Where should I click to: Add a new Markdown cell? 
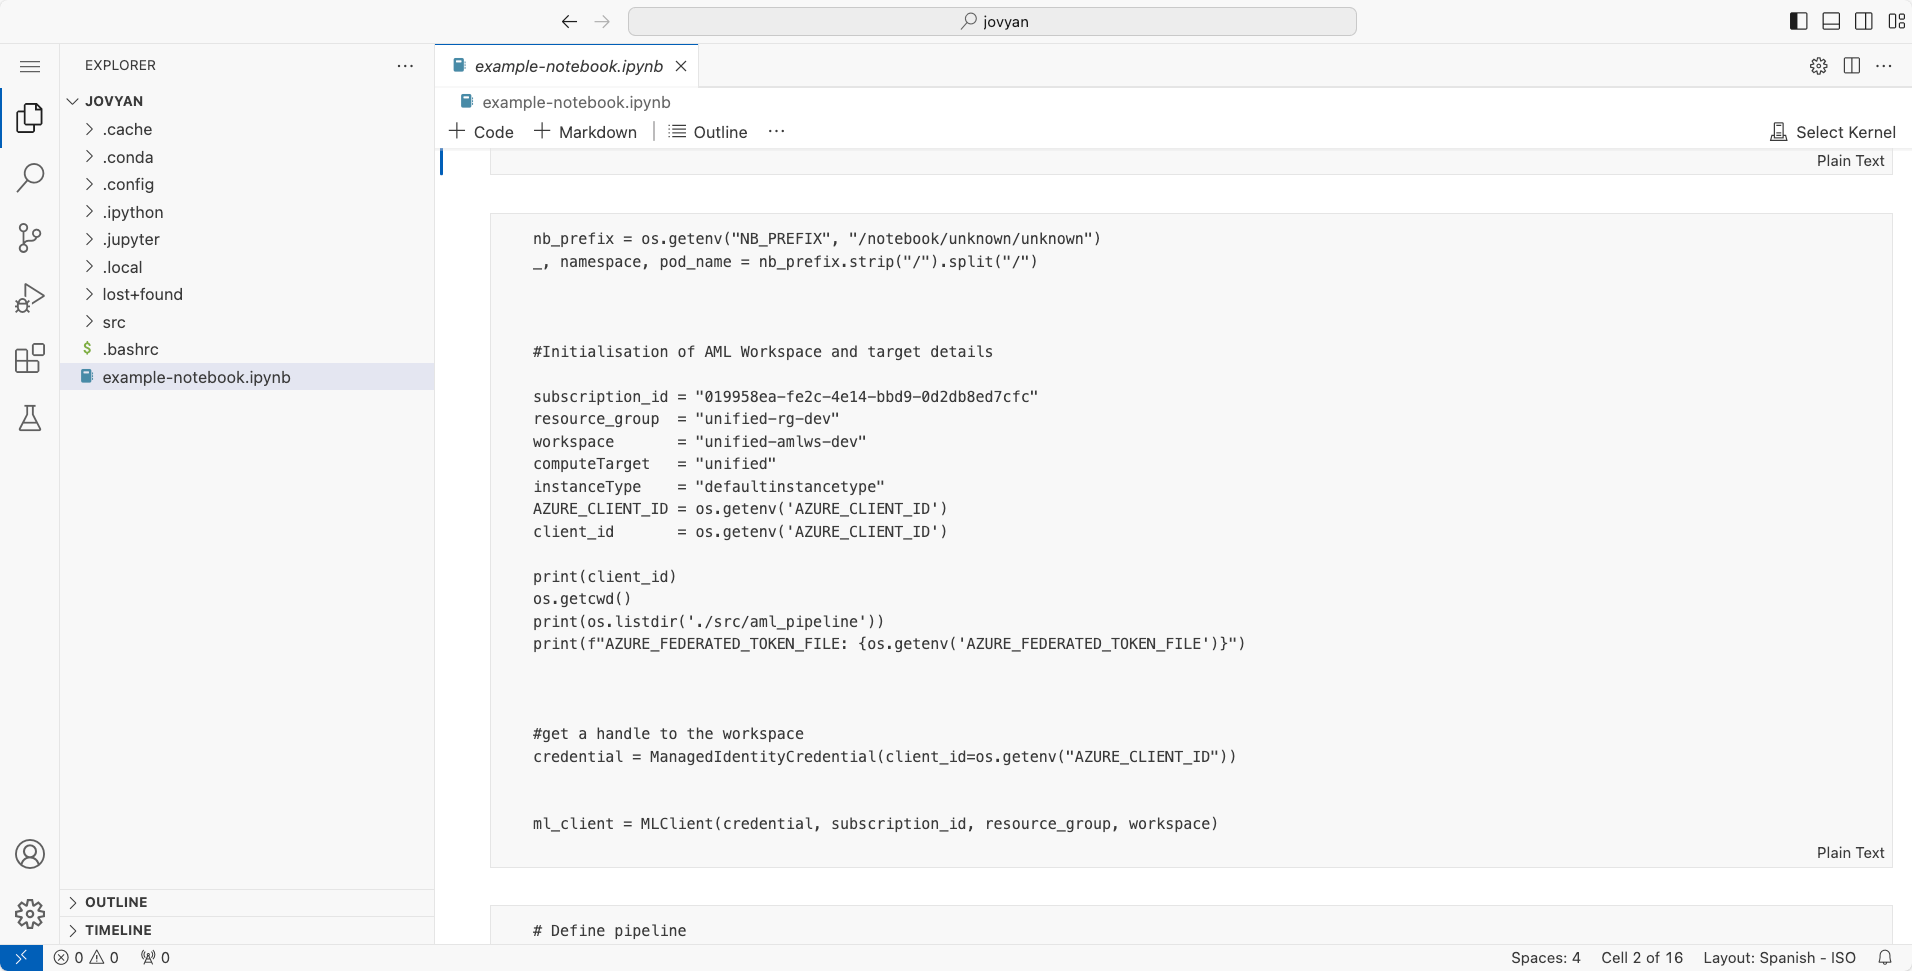(x=586, y=132)
